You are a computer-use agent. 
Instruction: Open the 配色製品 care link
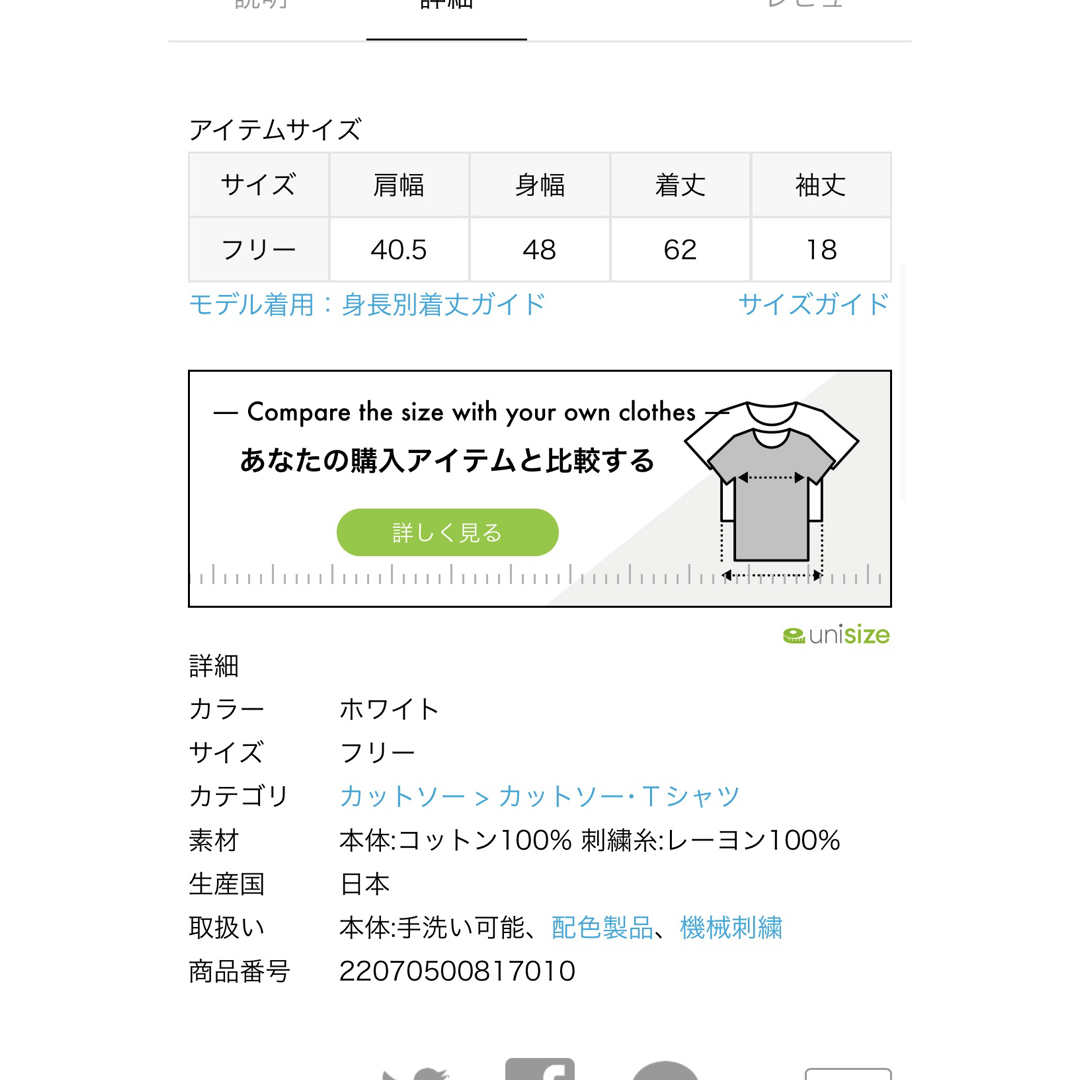point(602,928)
